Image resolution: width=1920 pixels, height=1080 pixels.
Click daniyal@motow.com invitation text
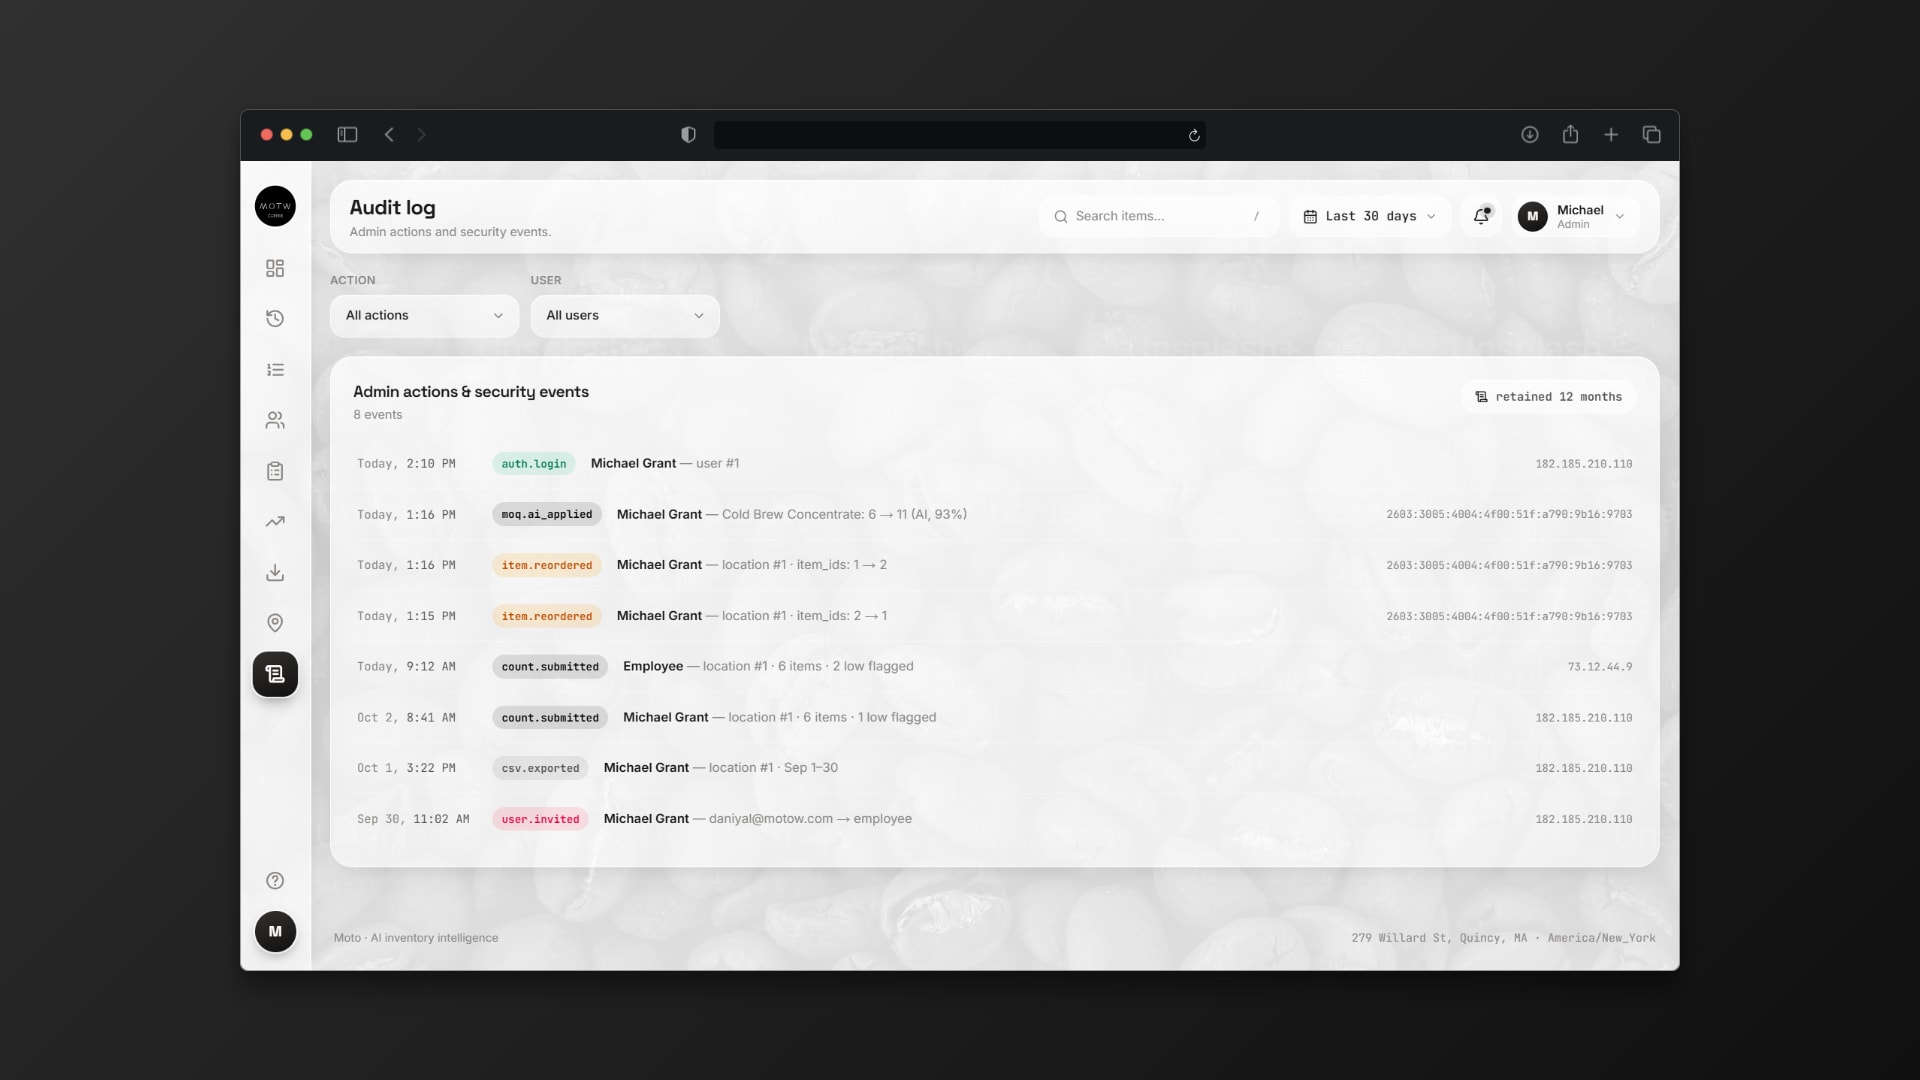pos(810,819)
